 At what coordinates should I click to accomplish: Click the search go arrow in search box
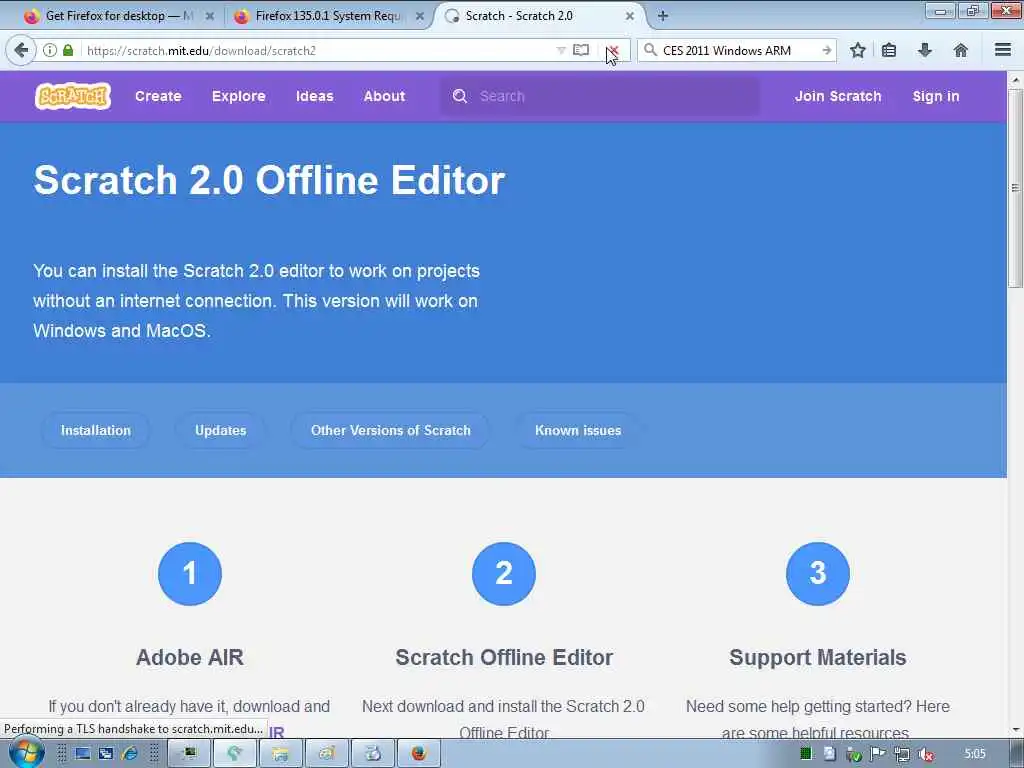[827, 50]
